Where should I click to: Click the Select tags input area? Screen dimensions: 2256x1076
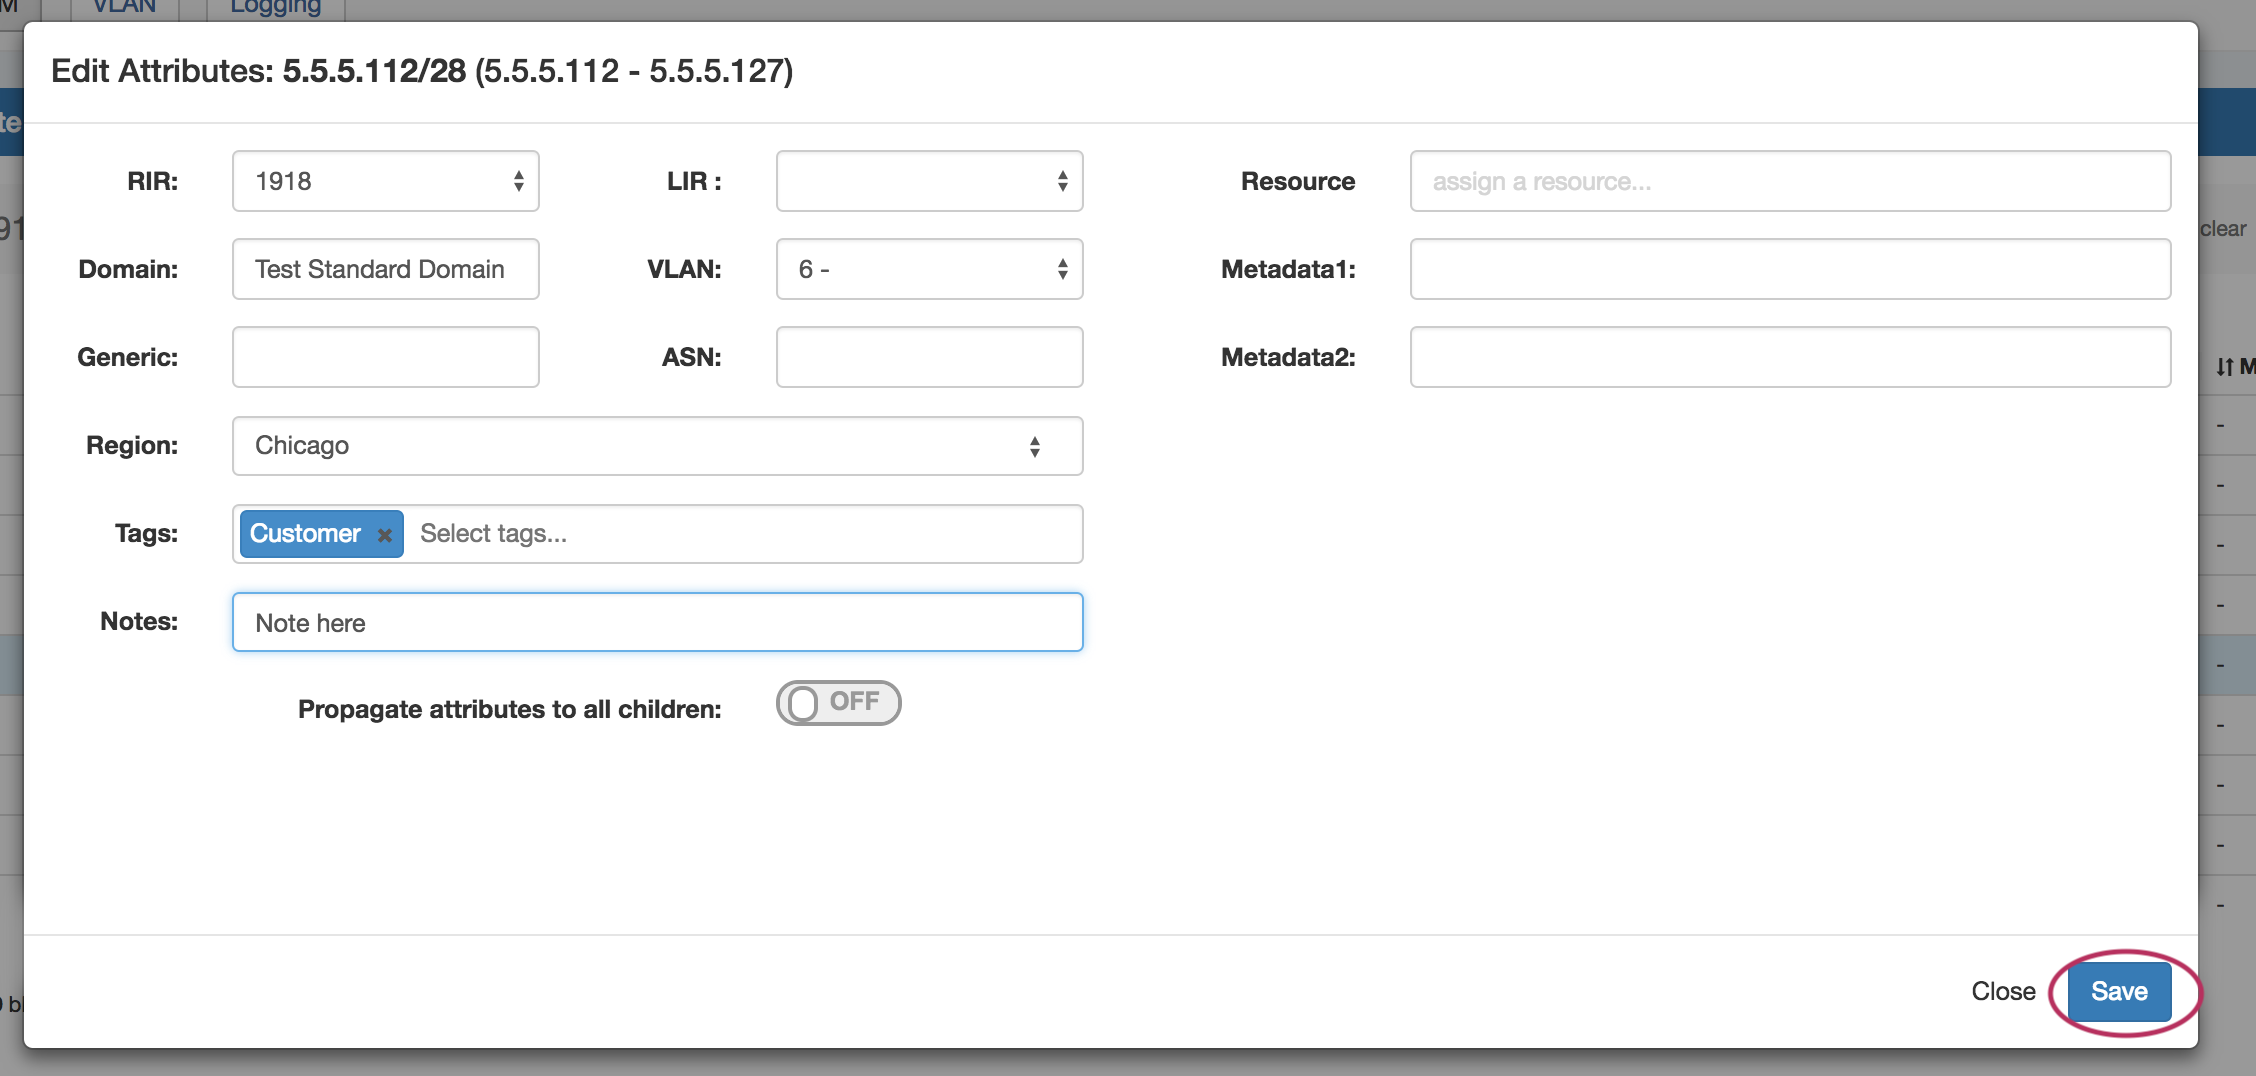740,534
